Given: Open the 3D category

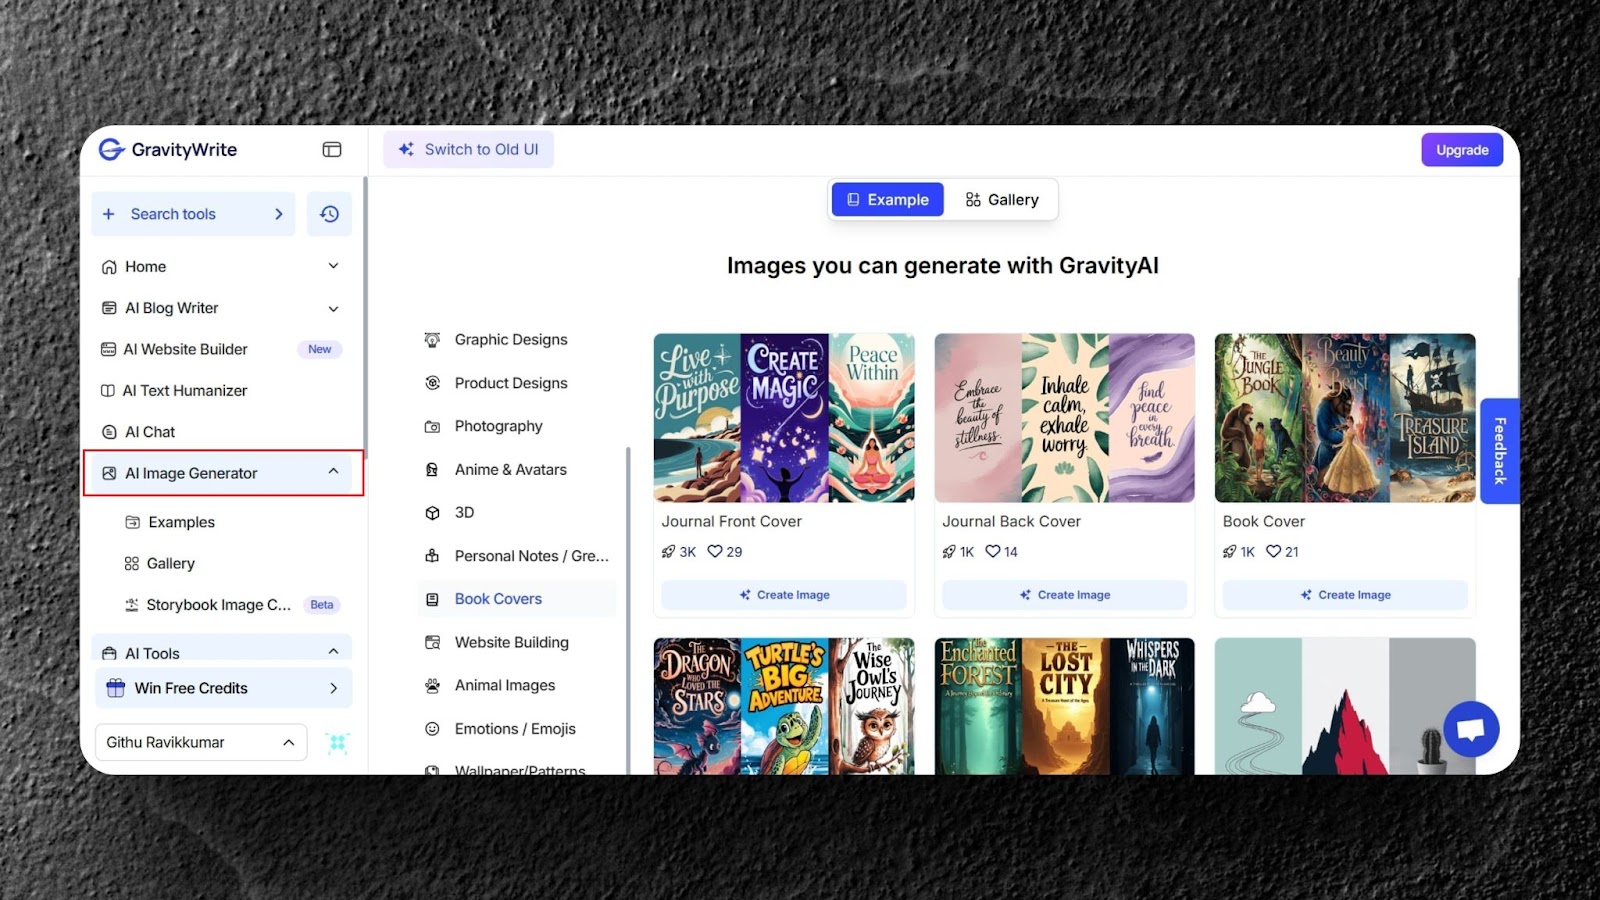Looking at the screenshot, I should click(x=464, y=513).
